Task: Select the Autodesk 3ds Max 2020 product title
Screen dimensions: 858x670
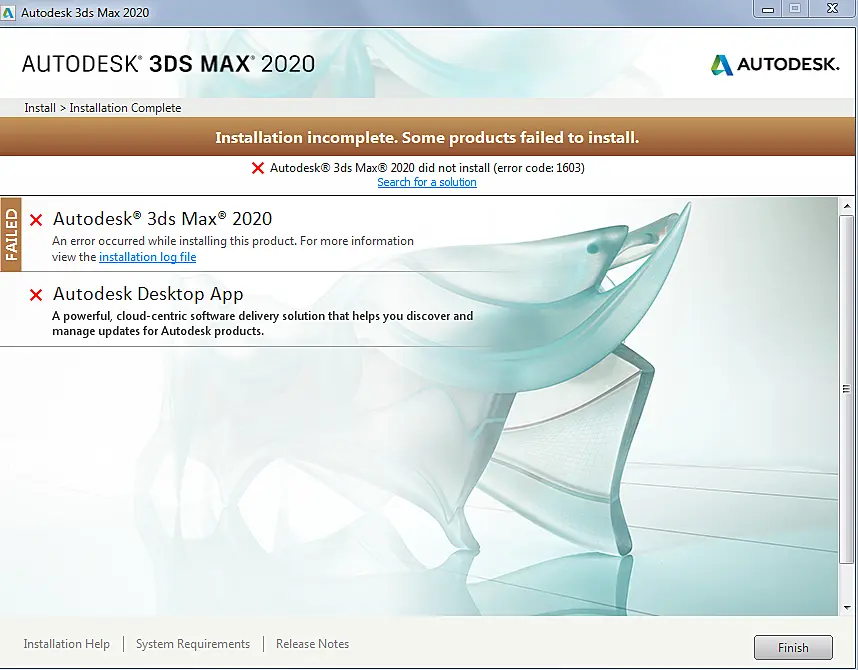Action: 163,219
